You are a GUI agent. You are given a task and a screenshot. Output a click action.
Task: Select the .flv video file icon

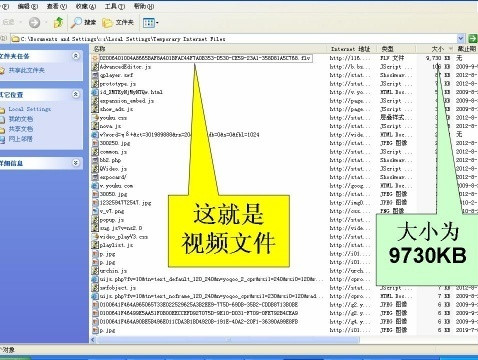[x=95, y=58]
